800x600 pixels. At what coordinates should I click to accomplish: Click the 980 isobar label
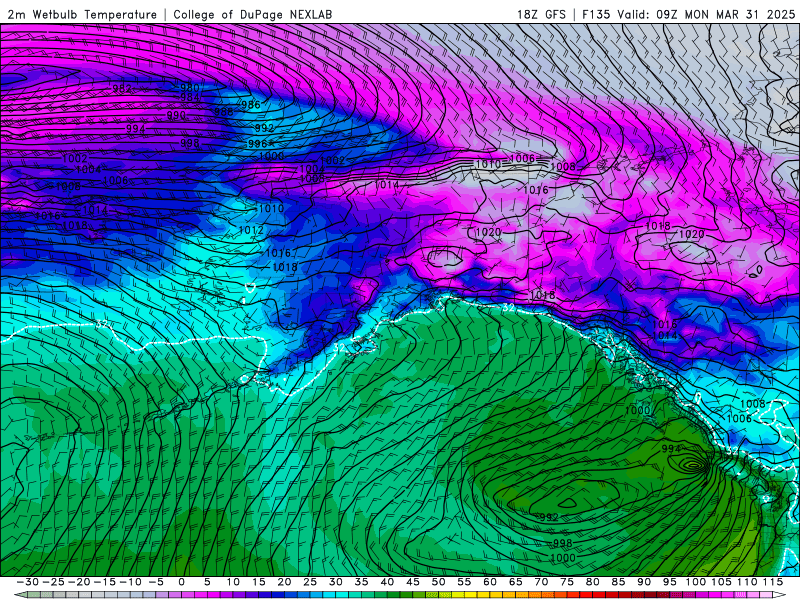[x=189, y=87]
